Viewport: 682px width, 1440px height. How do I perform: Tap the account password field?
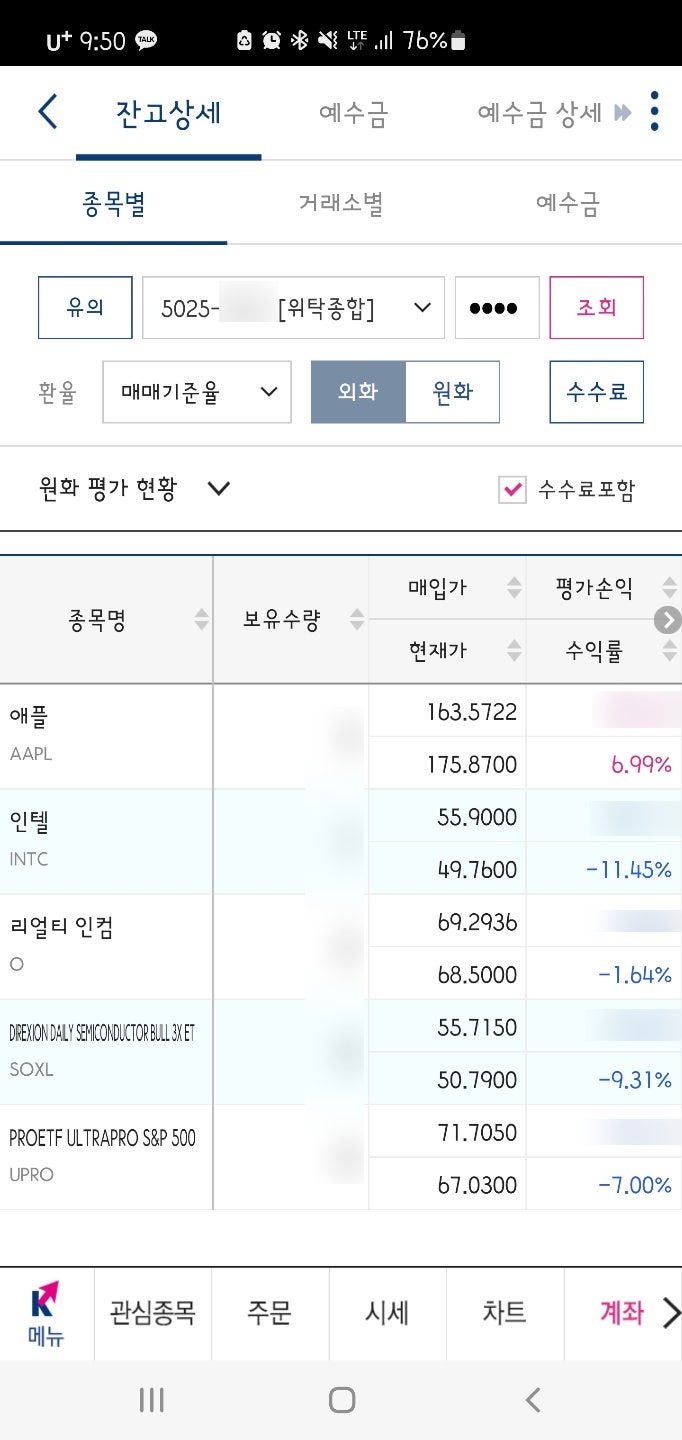point(497,308)
